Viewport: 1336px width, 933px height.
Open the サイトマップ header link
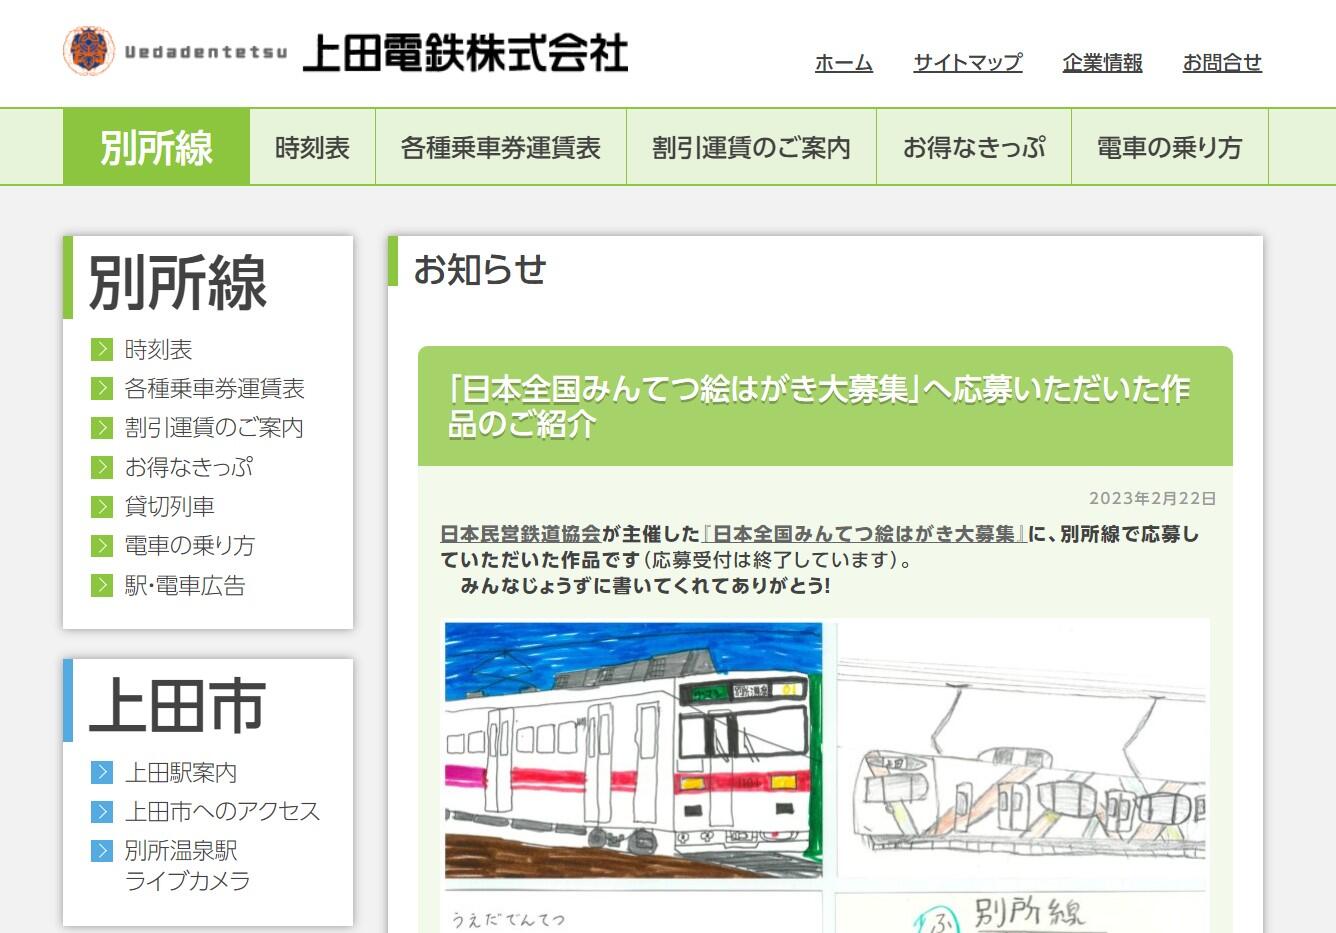967,63
